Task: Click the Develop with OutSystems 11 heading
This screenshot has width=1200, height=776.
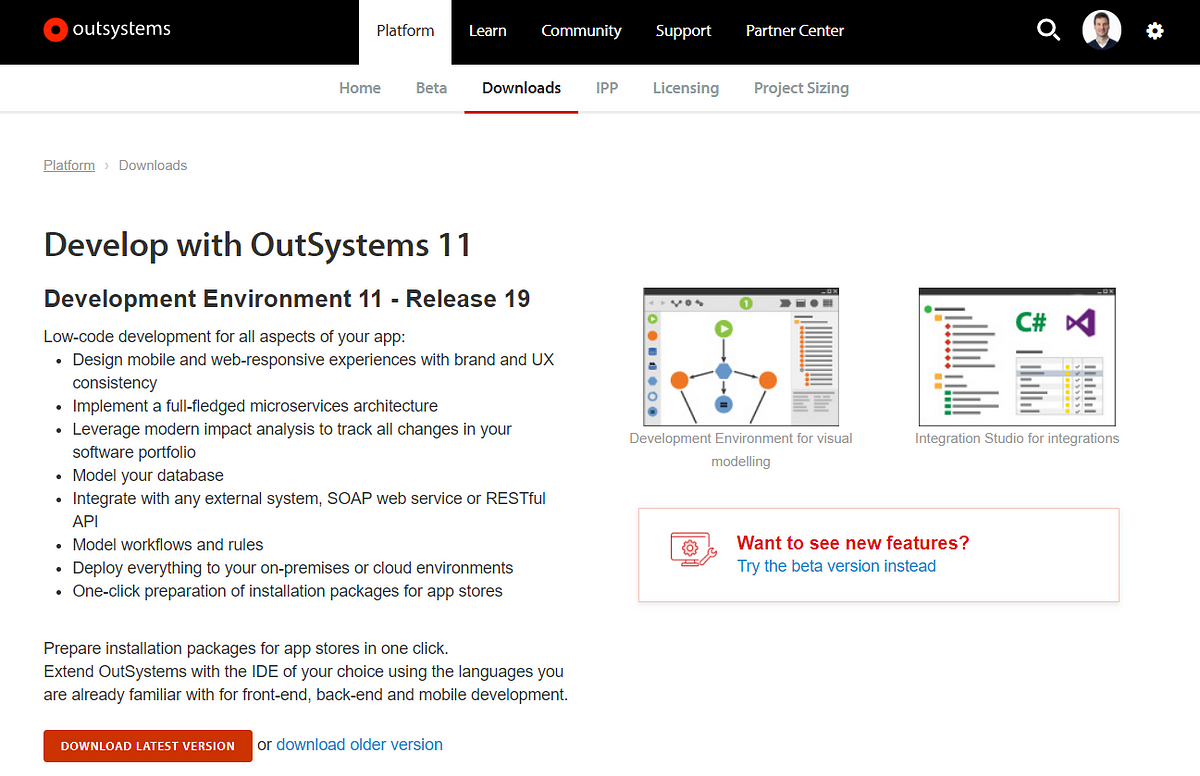Action: [258, 245]
